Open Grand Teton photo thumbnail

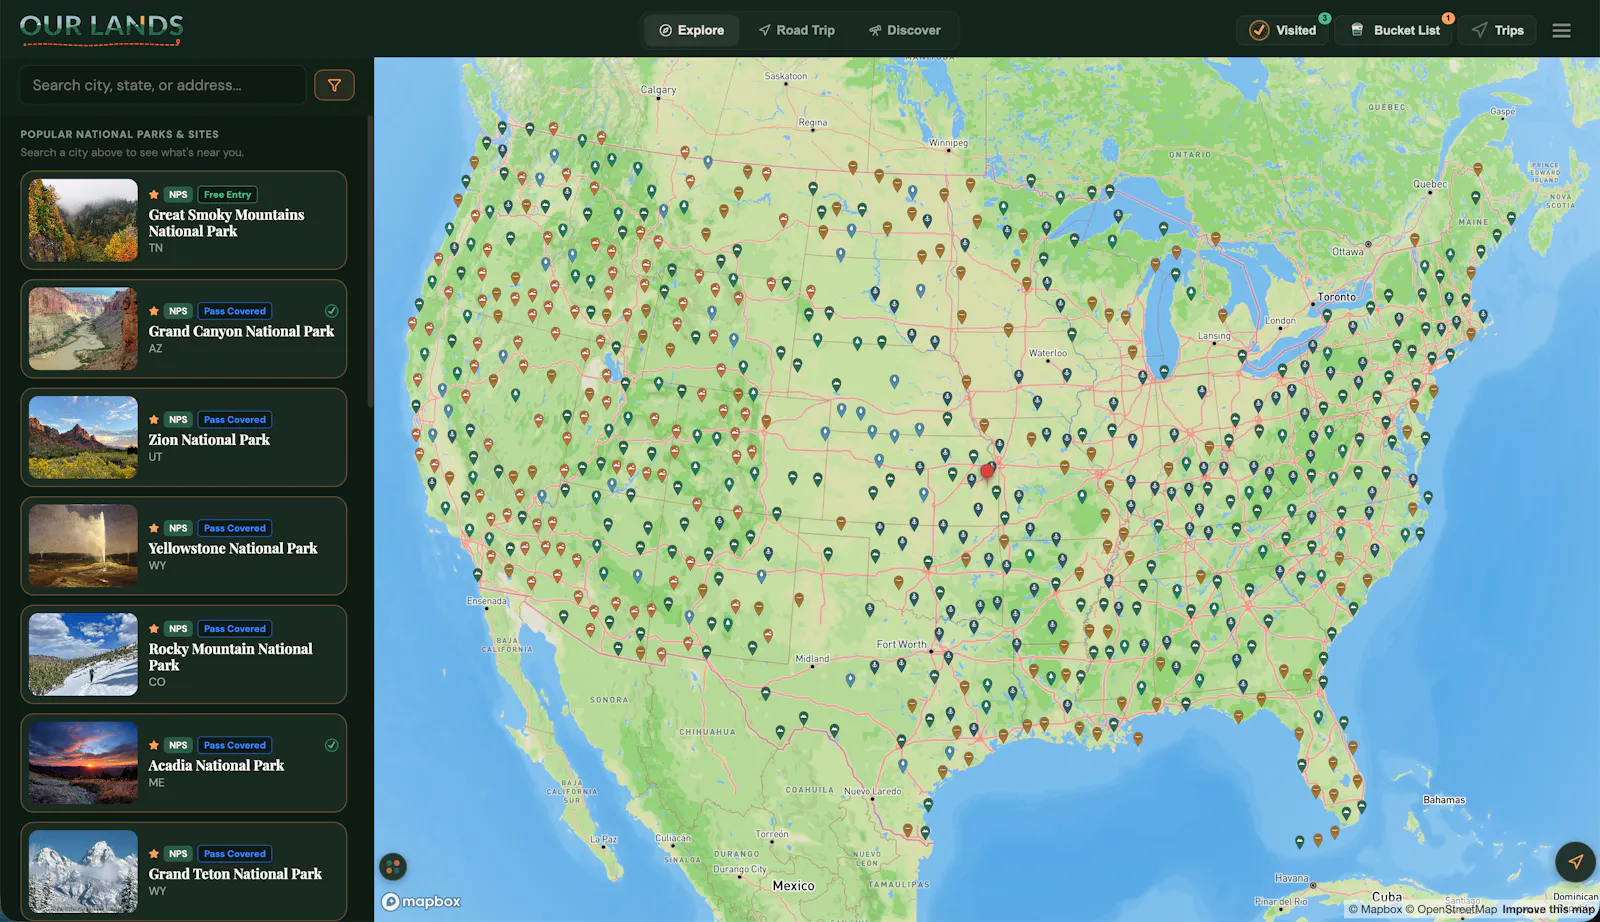pos(83,871)
